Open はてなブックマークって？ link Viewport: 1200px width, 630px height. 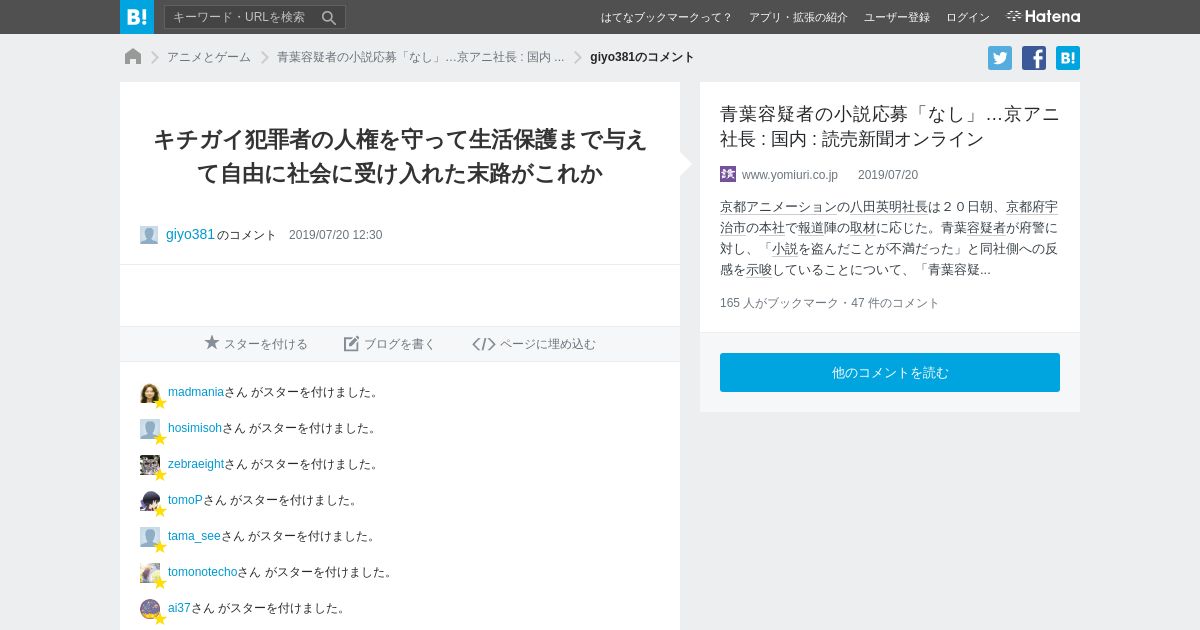666,17
